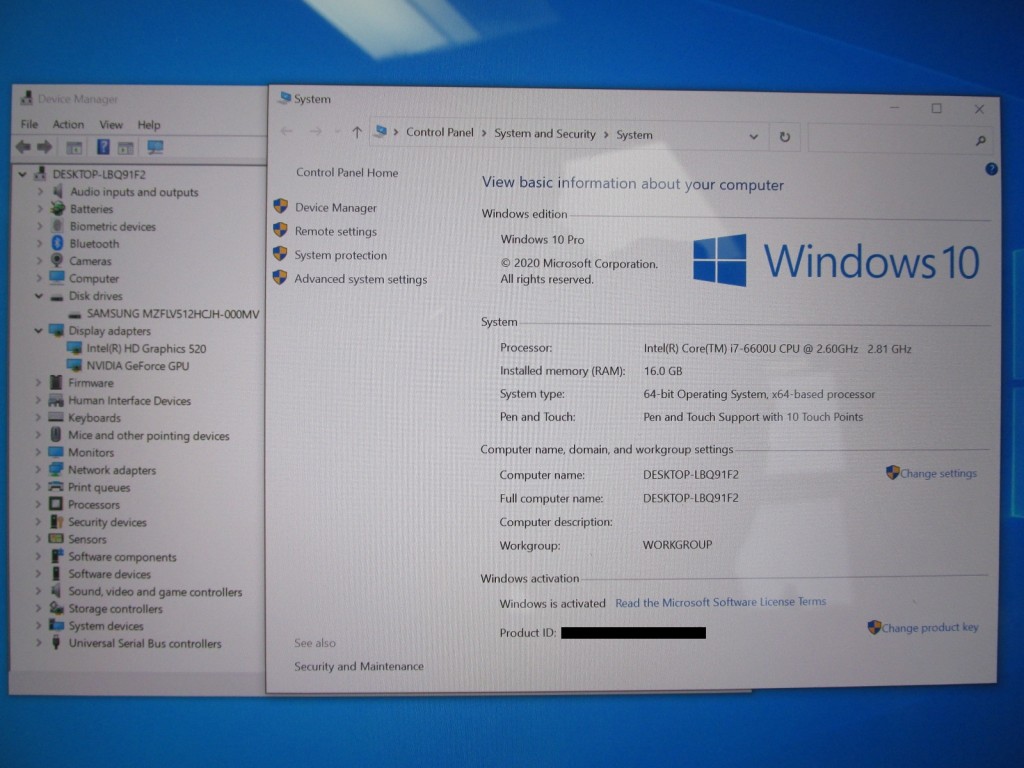Viewport: 1024px width, 768px height.
Task: Open Security and Maintenance link
Action: click(x=359, y=666)
